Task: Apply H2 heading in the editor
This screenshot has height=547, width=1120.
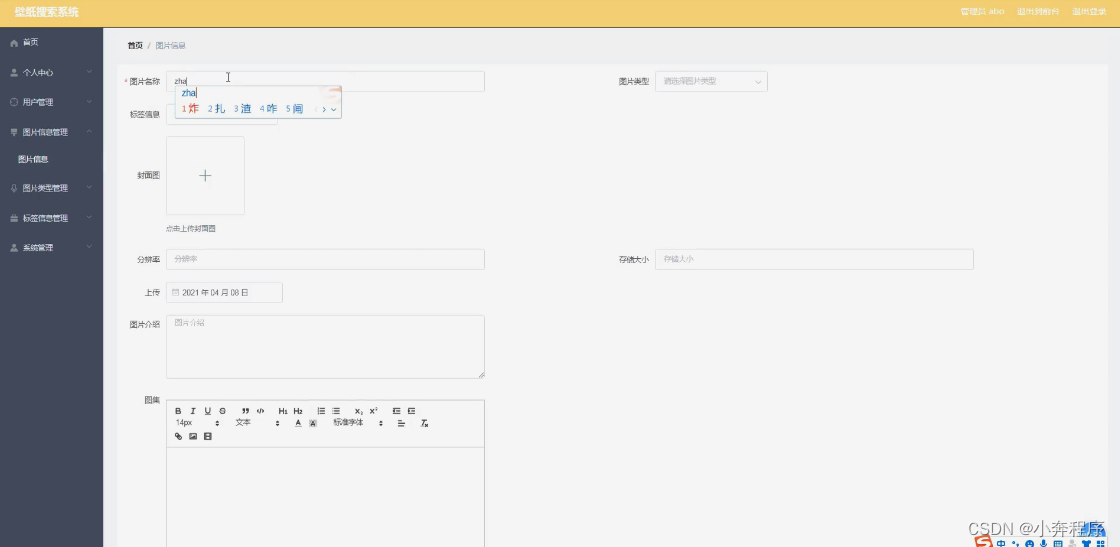Action: pyautogui.click(x=298, y=411)
